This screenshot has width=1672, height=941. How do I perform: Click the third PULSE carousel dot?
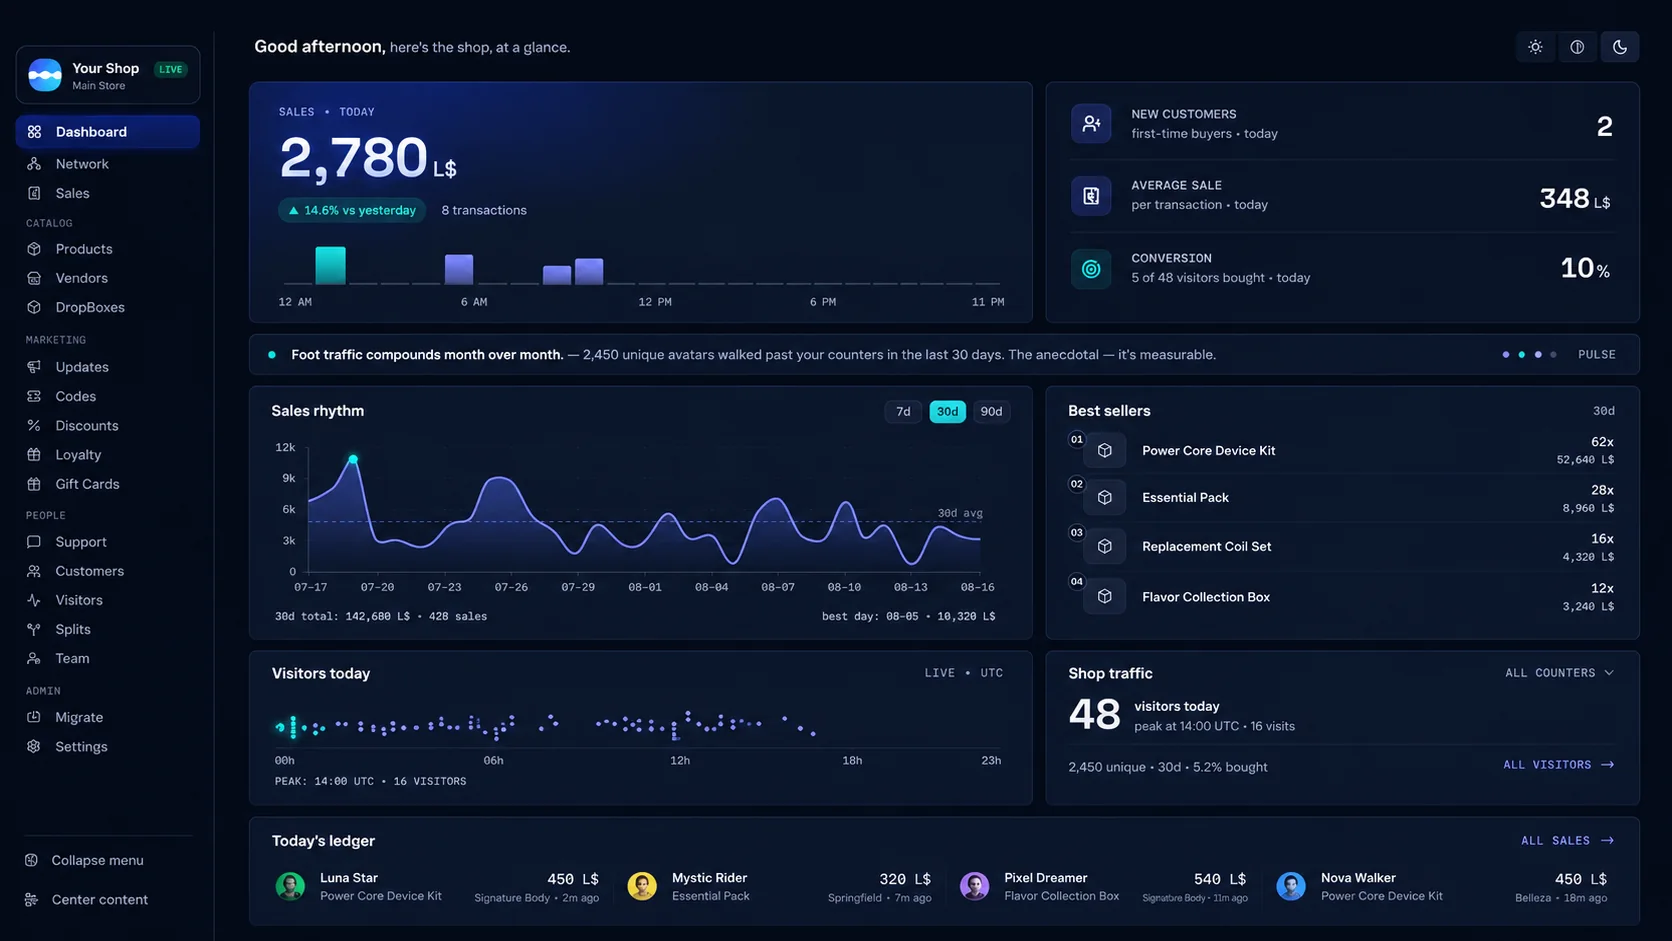click(1538, 355)
